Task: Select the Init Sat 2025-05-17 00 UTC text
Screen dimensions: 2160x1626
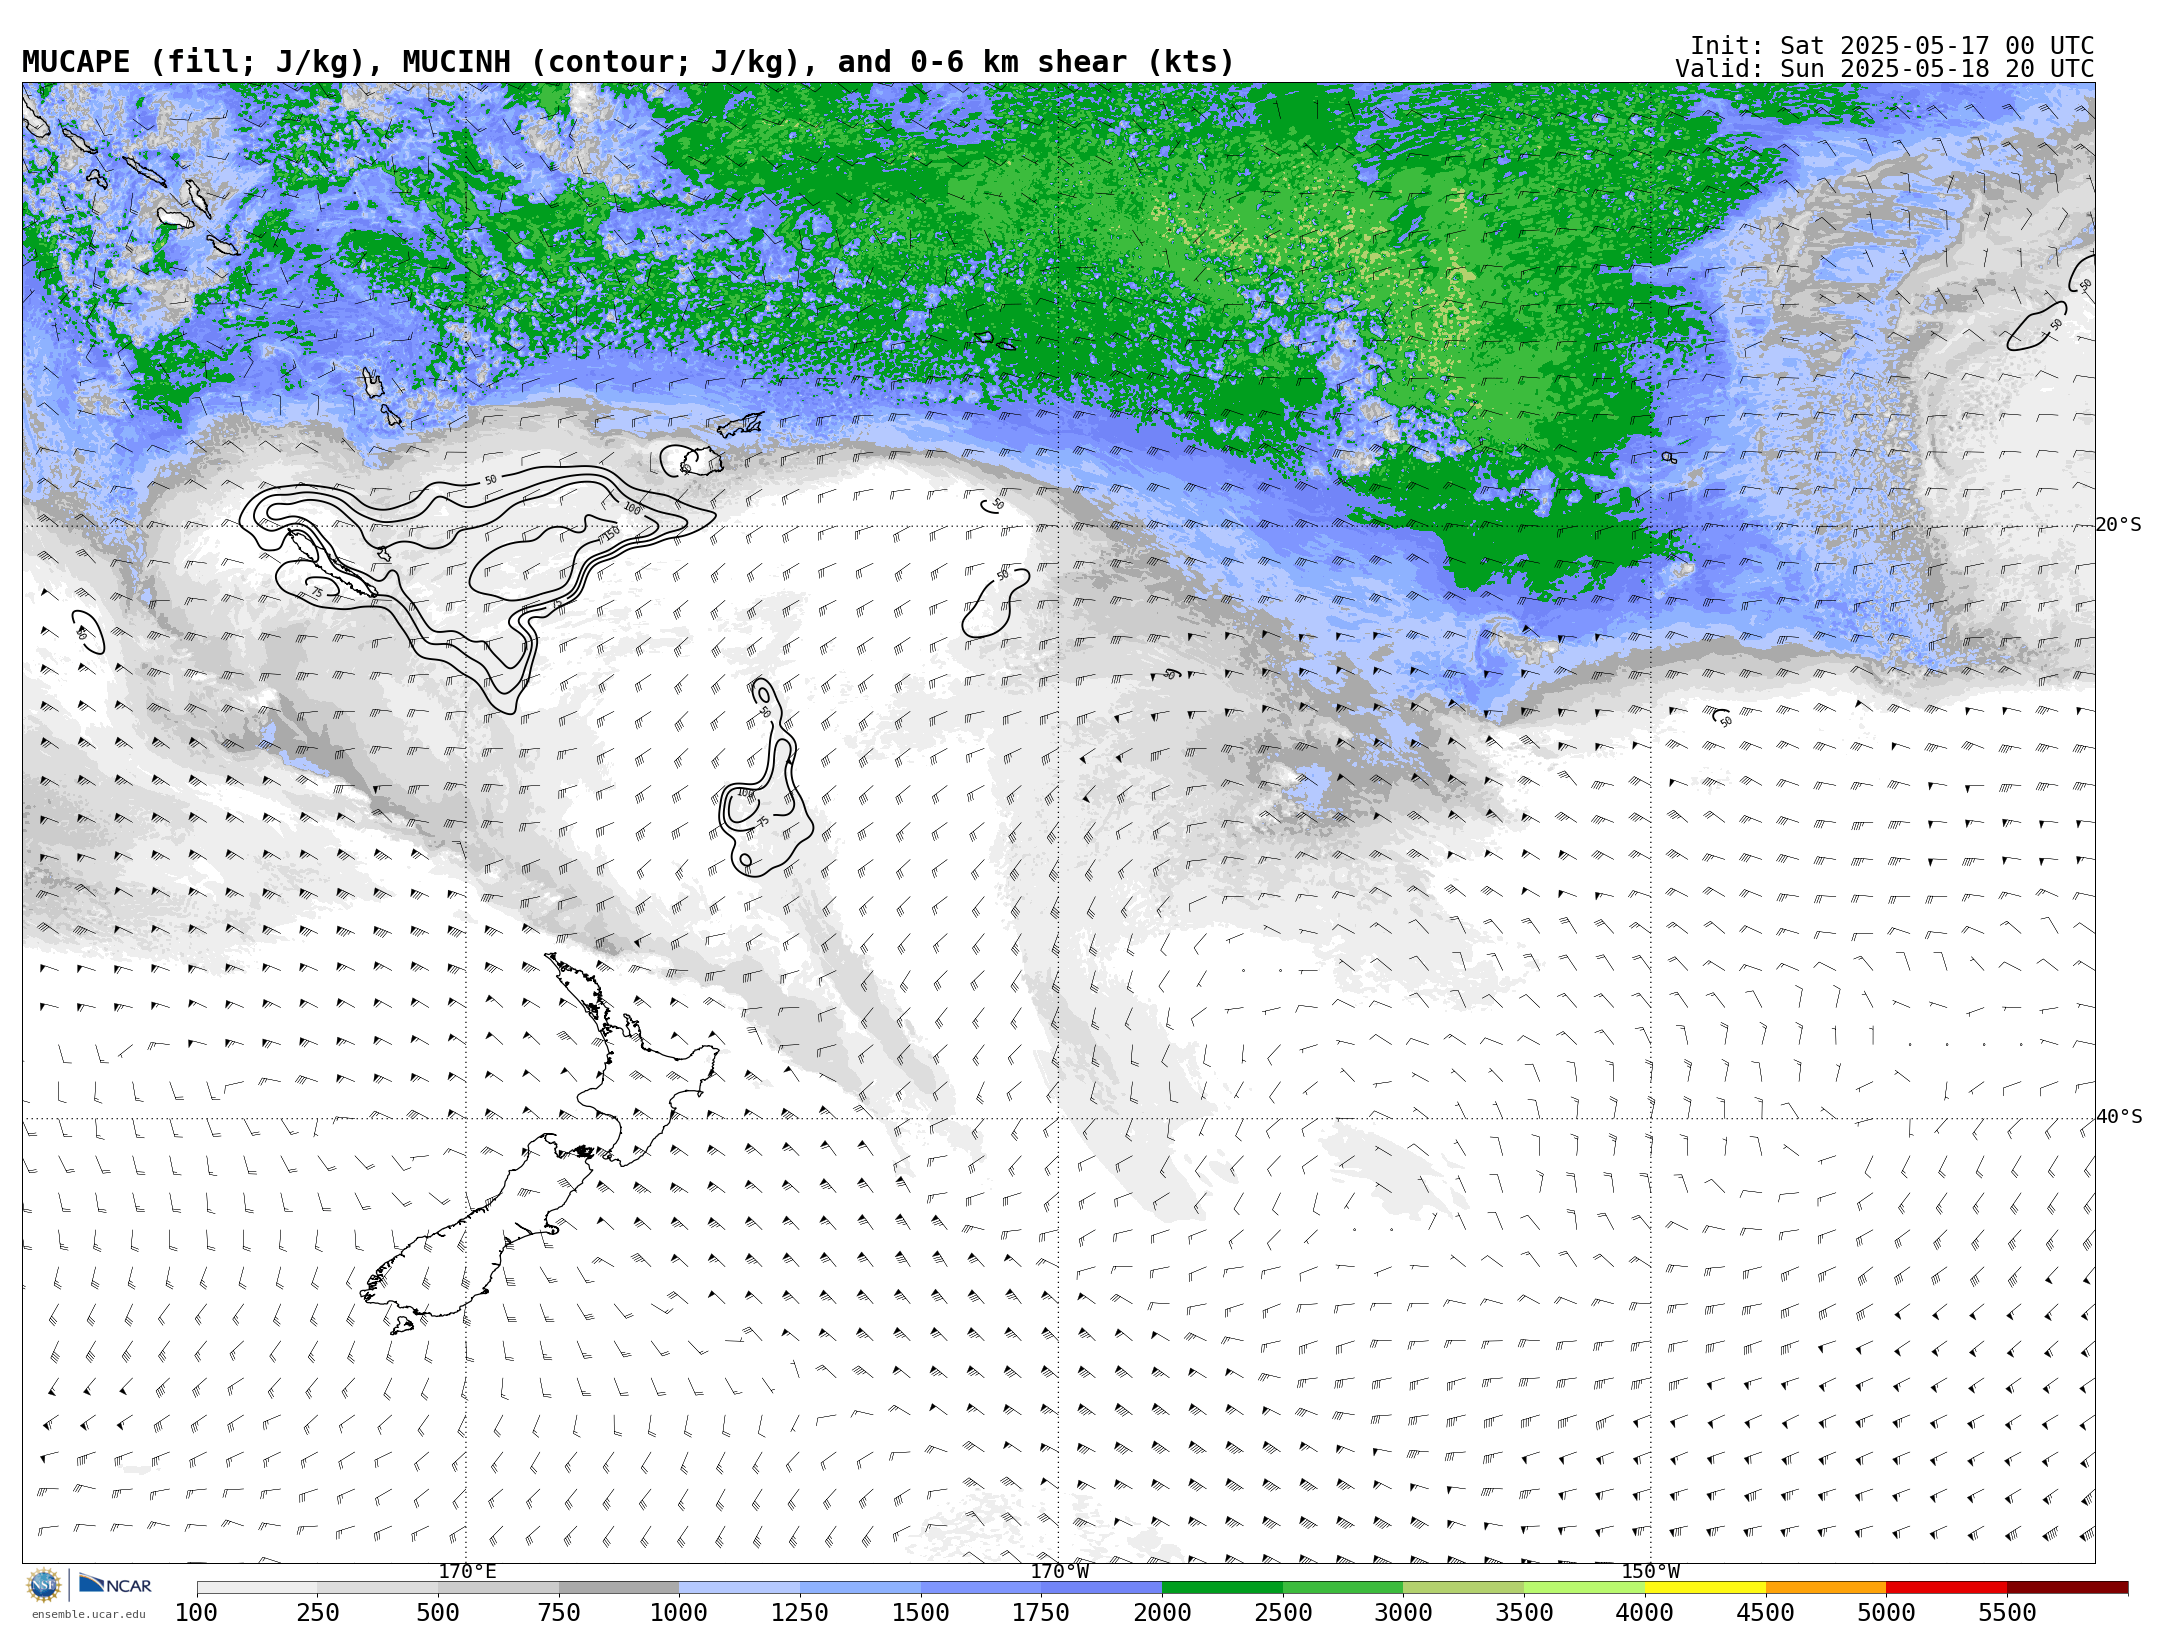Action: click(1892, 46)
